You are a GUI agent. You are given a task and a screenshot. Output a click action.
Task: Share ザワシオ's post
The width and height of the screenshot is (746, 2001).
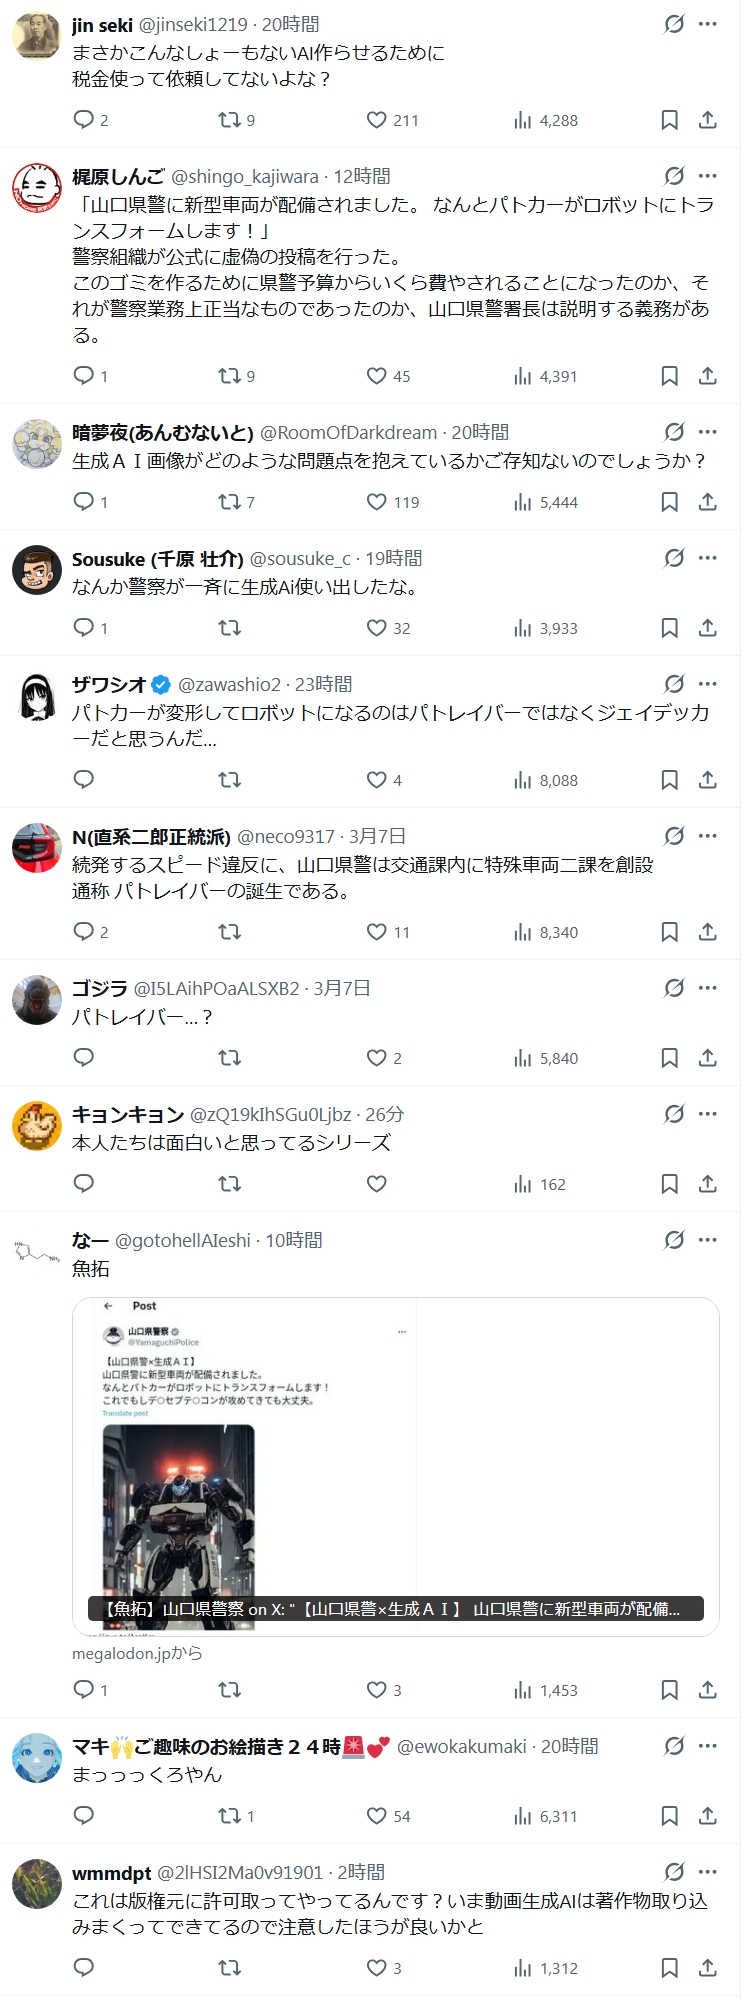pos(708,780)
